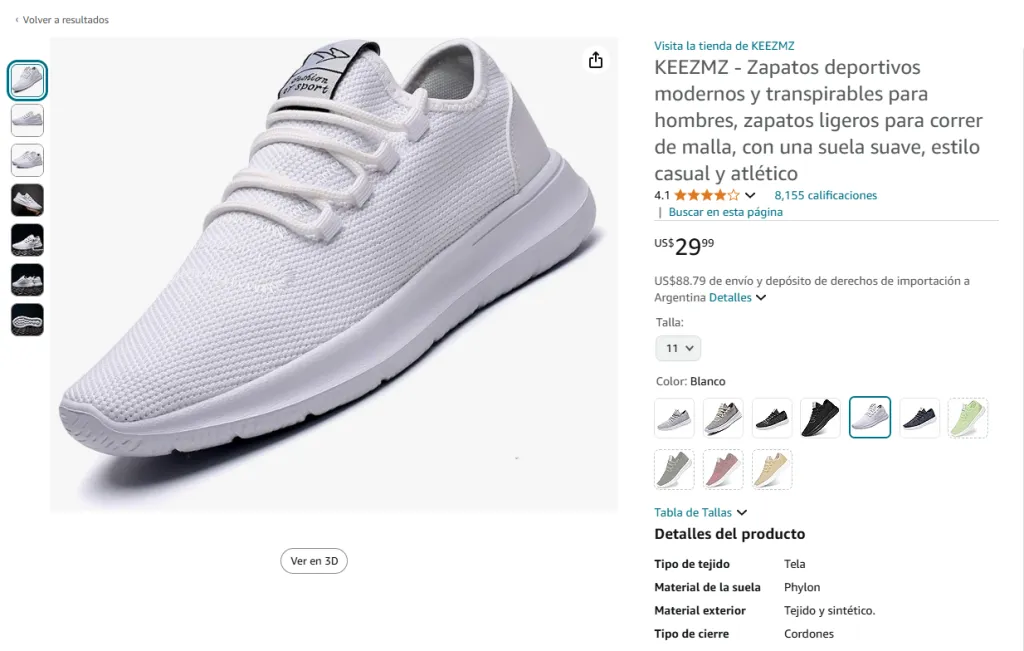Select the sole view thumbnail
Viewport: 1024px width, 651px height.
pyautogui.click(x=27, y=320)
